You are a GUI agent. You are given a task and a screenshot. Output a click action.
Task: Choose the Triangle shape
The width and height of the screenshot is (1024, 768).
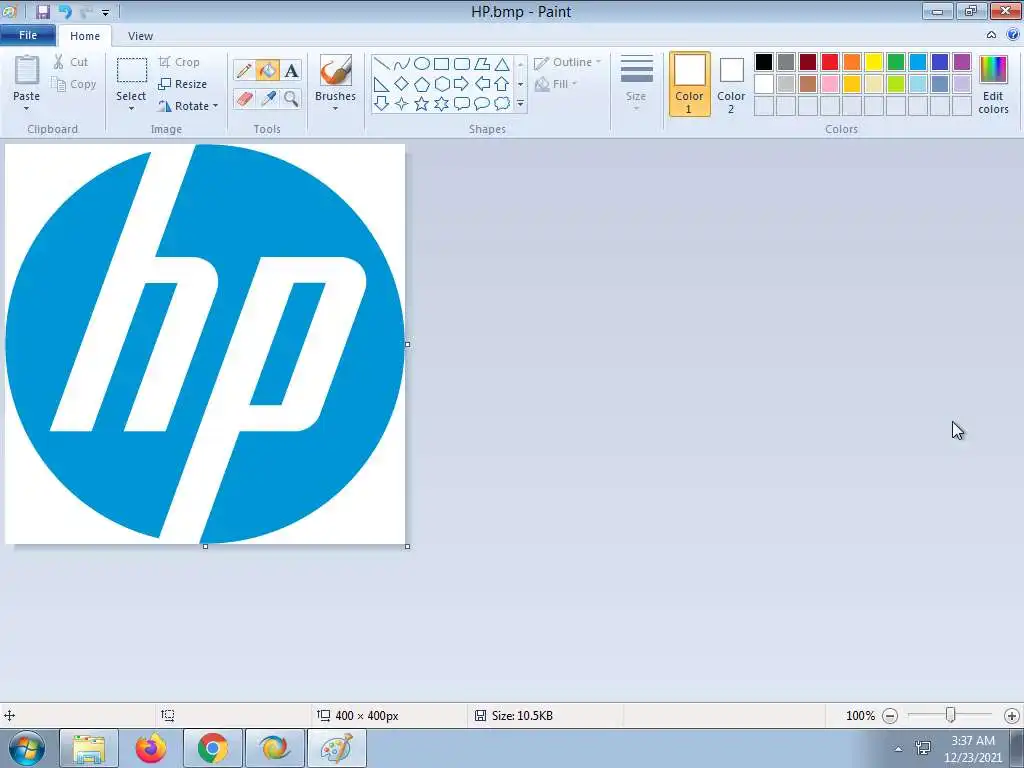tap(502, 64)
